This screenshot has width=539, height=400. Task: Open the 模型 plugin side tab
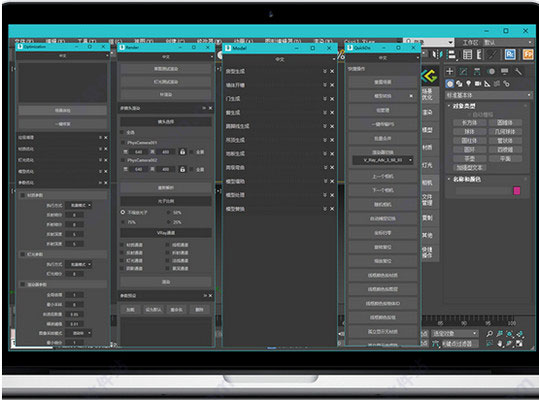427,130
